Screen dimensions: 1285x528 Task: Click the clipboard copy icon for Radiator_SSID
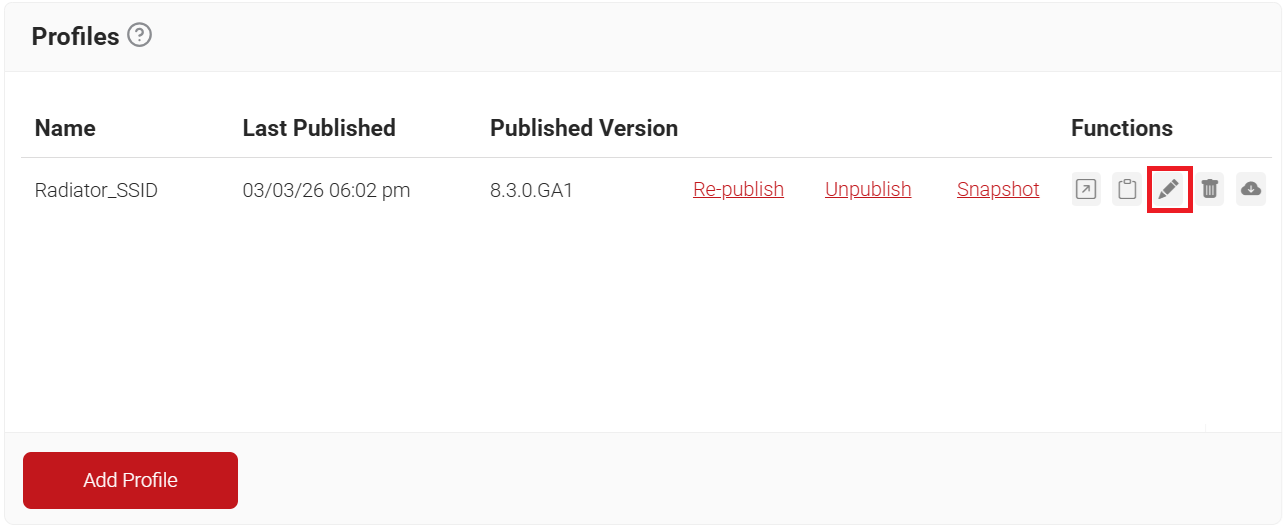pos(1127,189)
